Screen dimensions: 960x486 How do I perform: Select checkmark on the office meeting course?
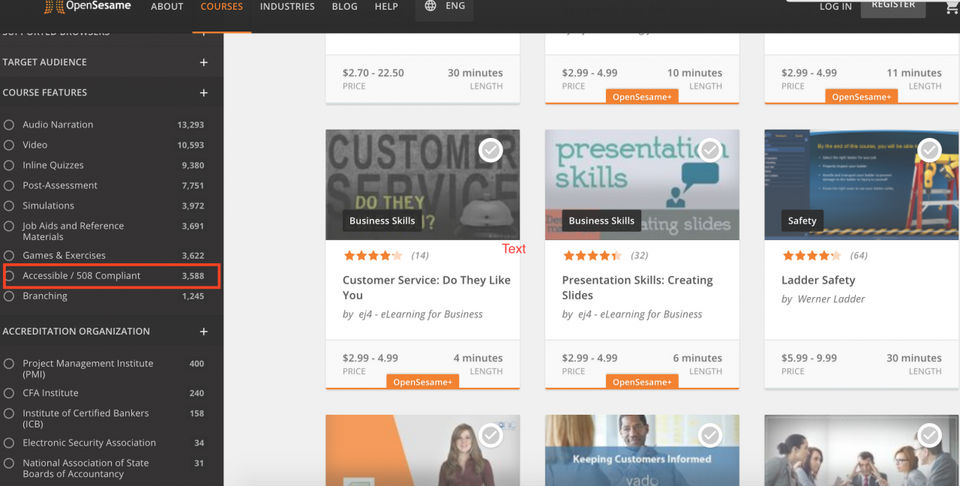[929, 435]
